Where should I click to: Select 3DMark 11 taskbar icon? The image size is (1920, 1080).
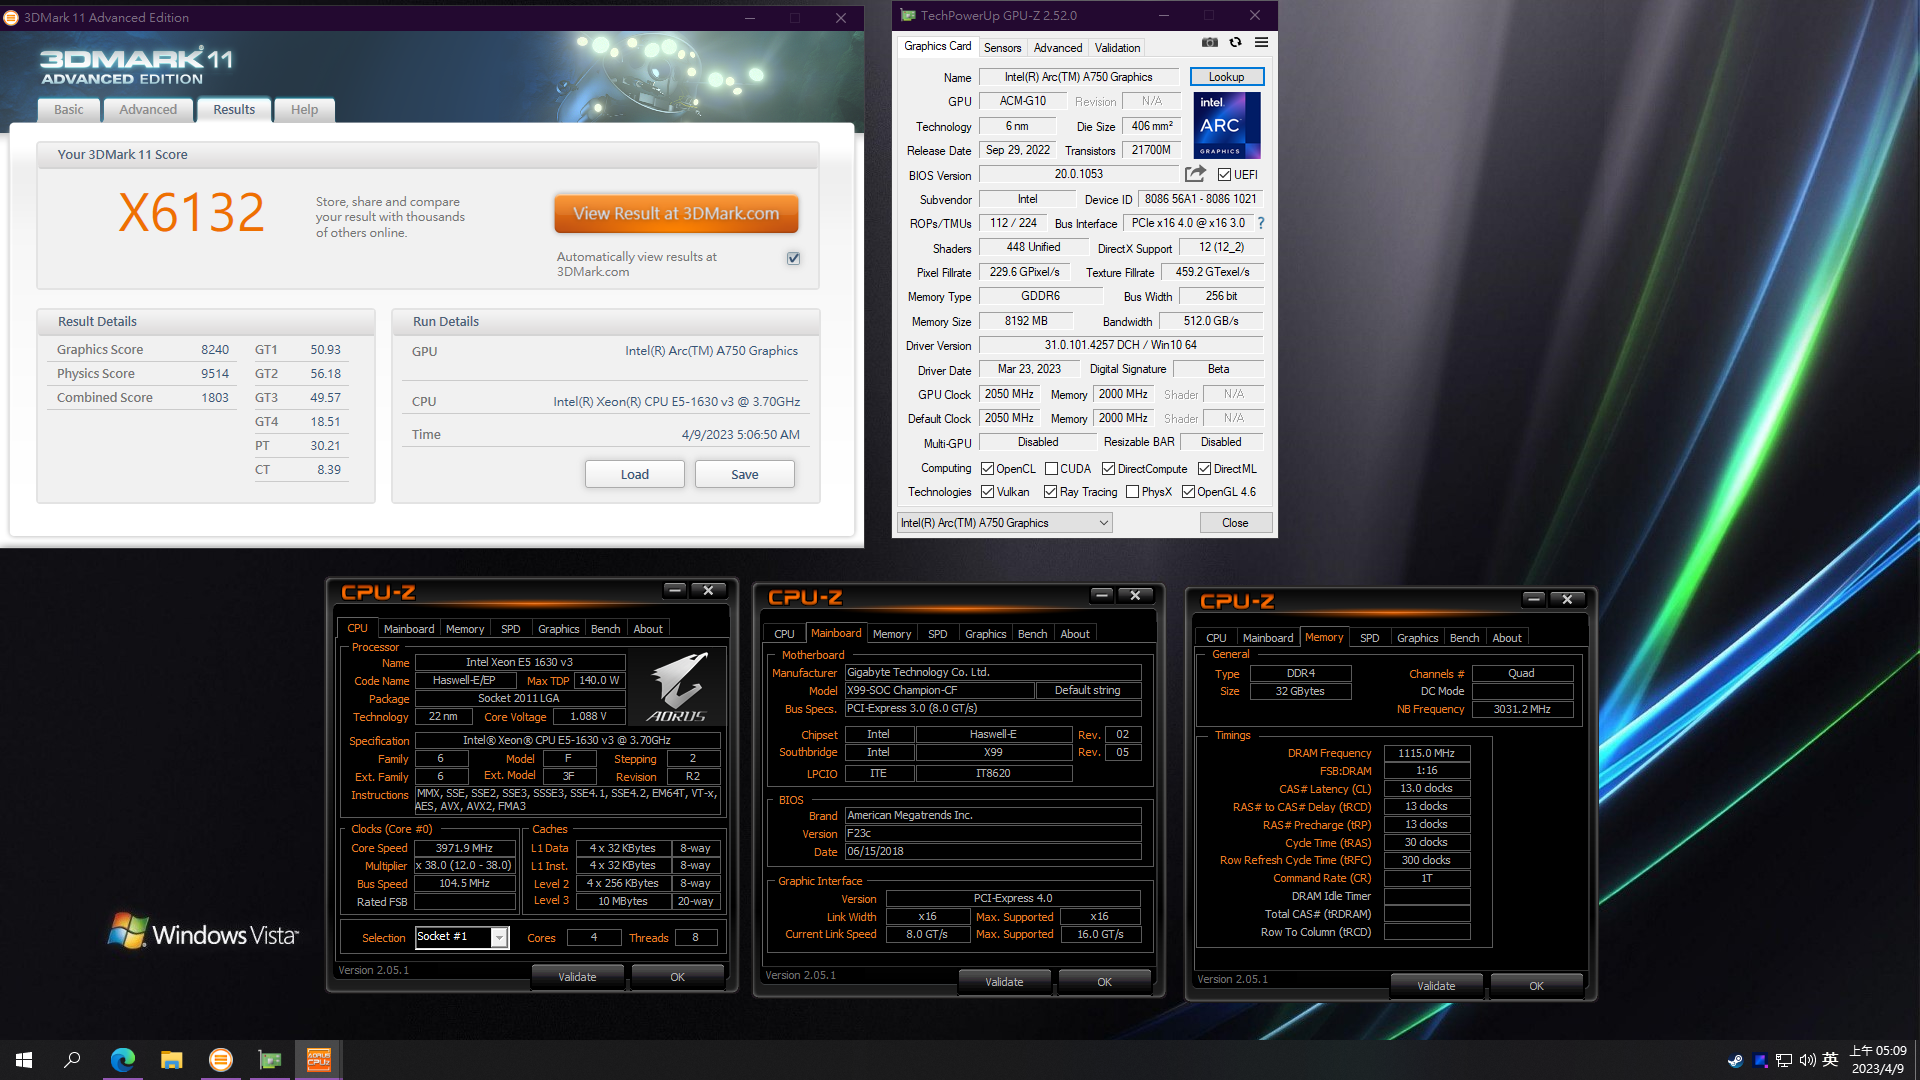(221, 1060)
